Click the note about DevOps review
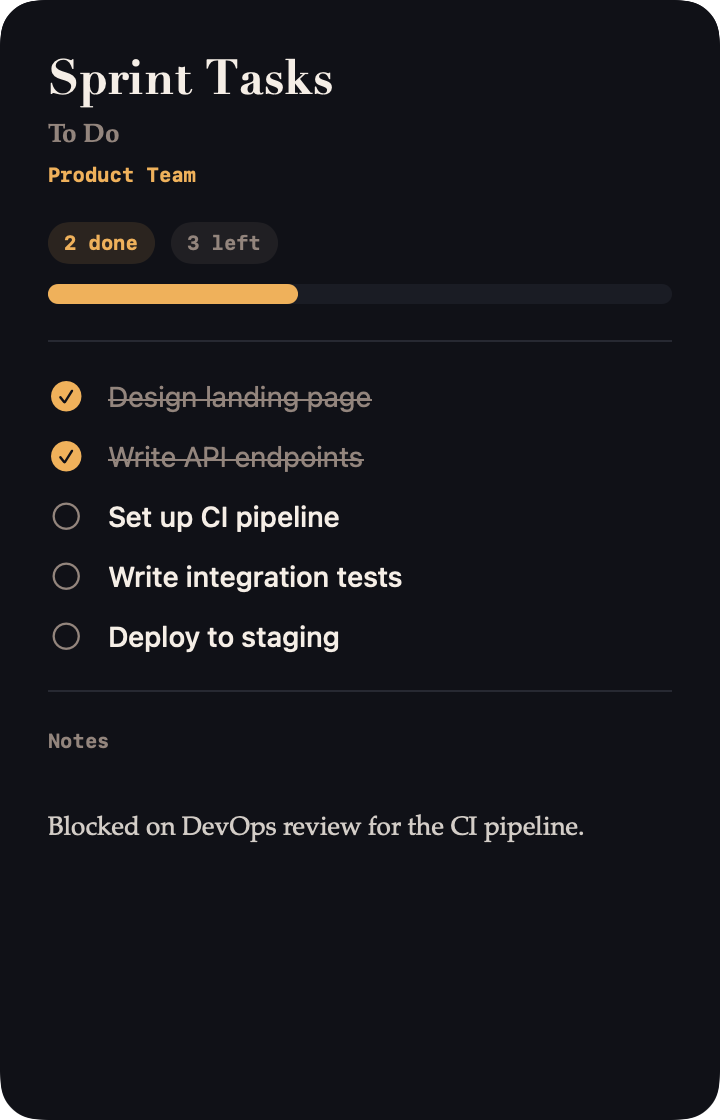 [x=316, y=827]
